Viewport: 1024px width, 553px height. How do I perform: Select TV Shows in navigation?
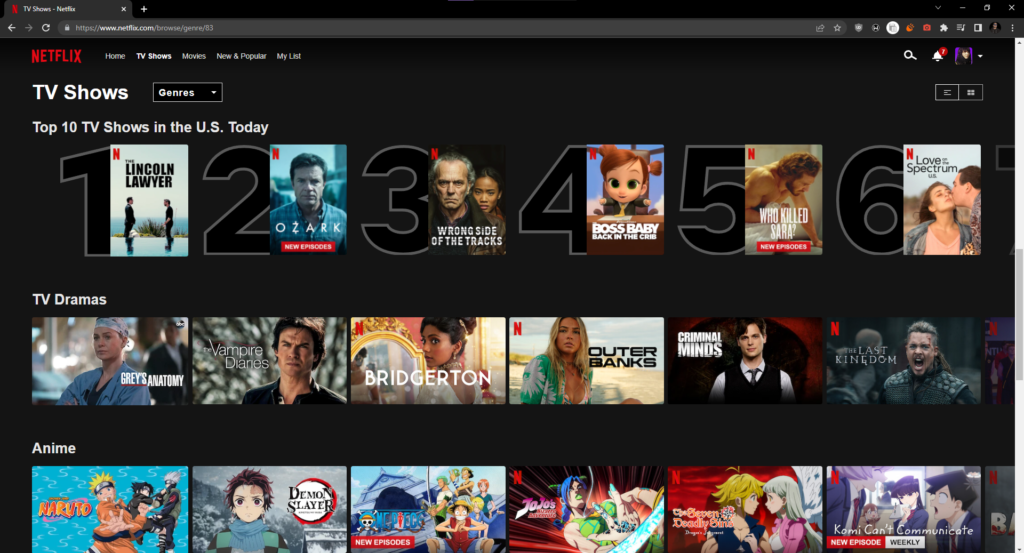point(153,56)
